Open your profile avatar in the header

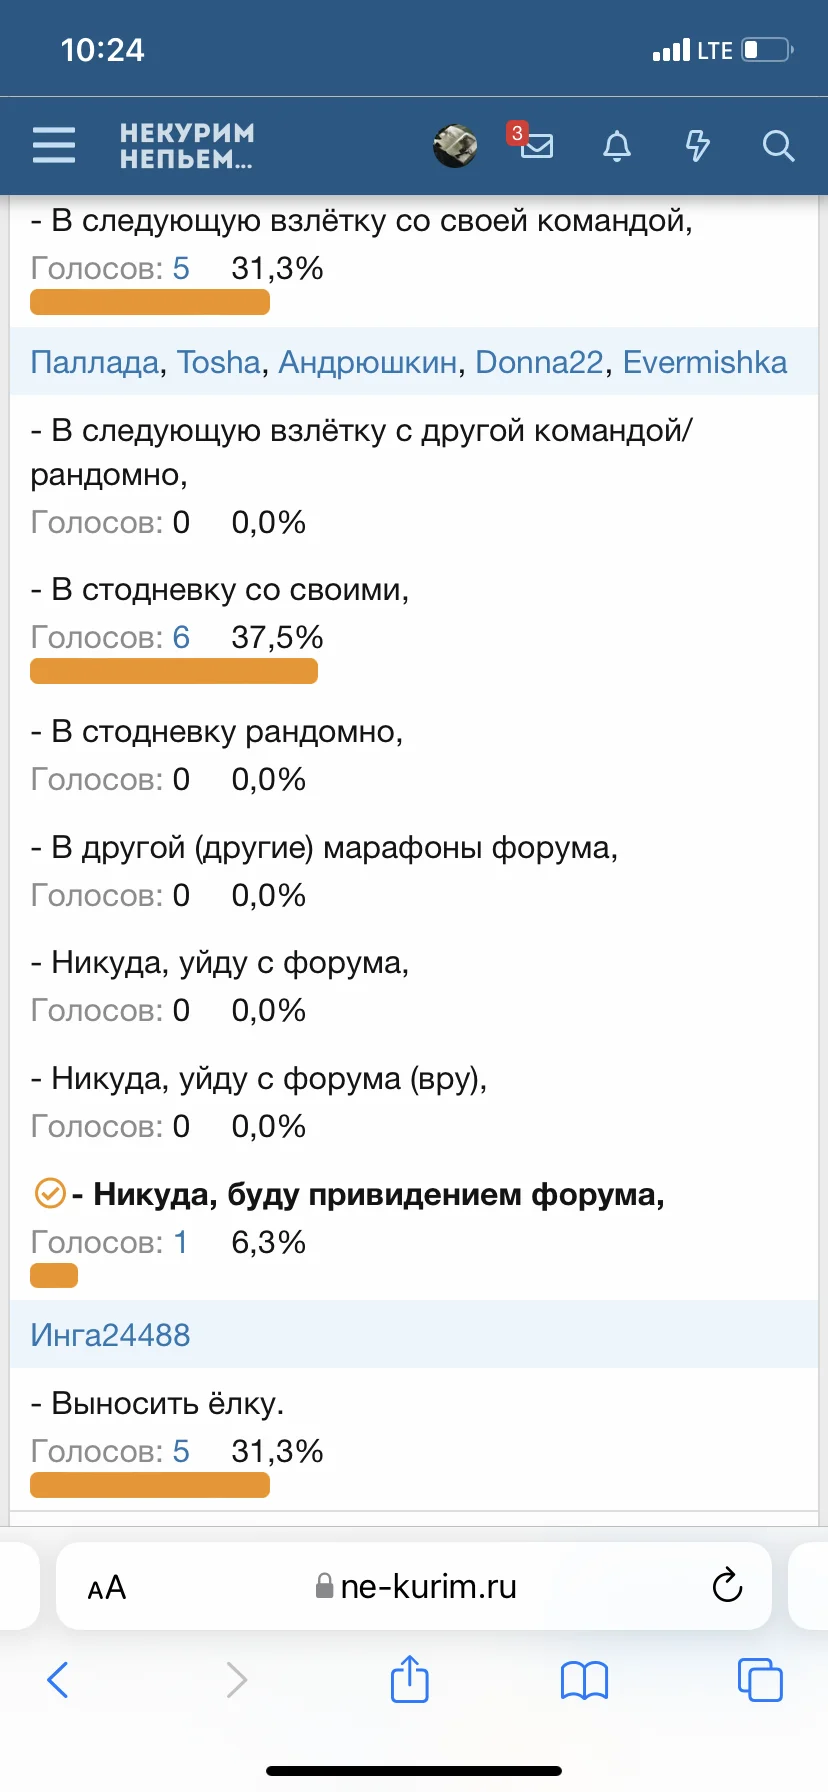[455, 146]
